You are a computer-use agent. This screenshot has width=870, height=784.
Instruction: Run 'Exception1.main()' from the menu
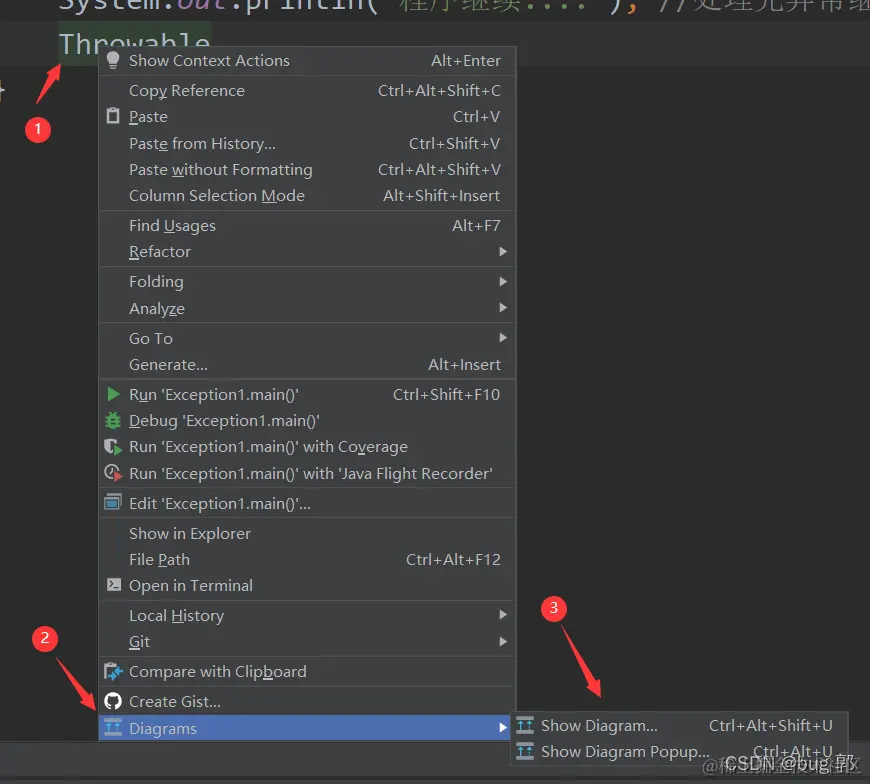tap(307, 394)
